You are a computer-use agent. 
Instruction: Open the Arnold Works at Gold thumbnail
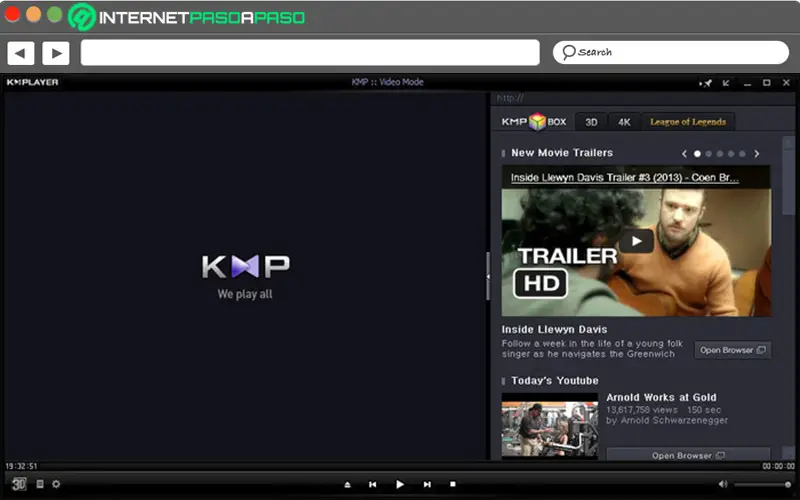pyautogui.click(x=549, y=427)
